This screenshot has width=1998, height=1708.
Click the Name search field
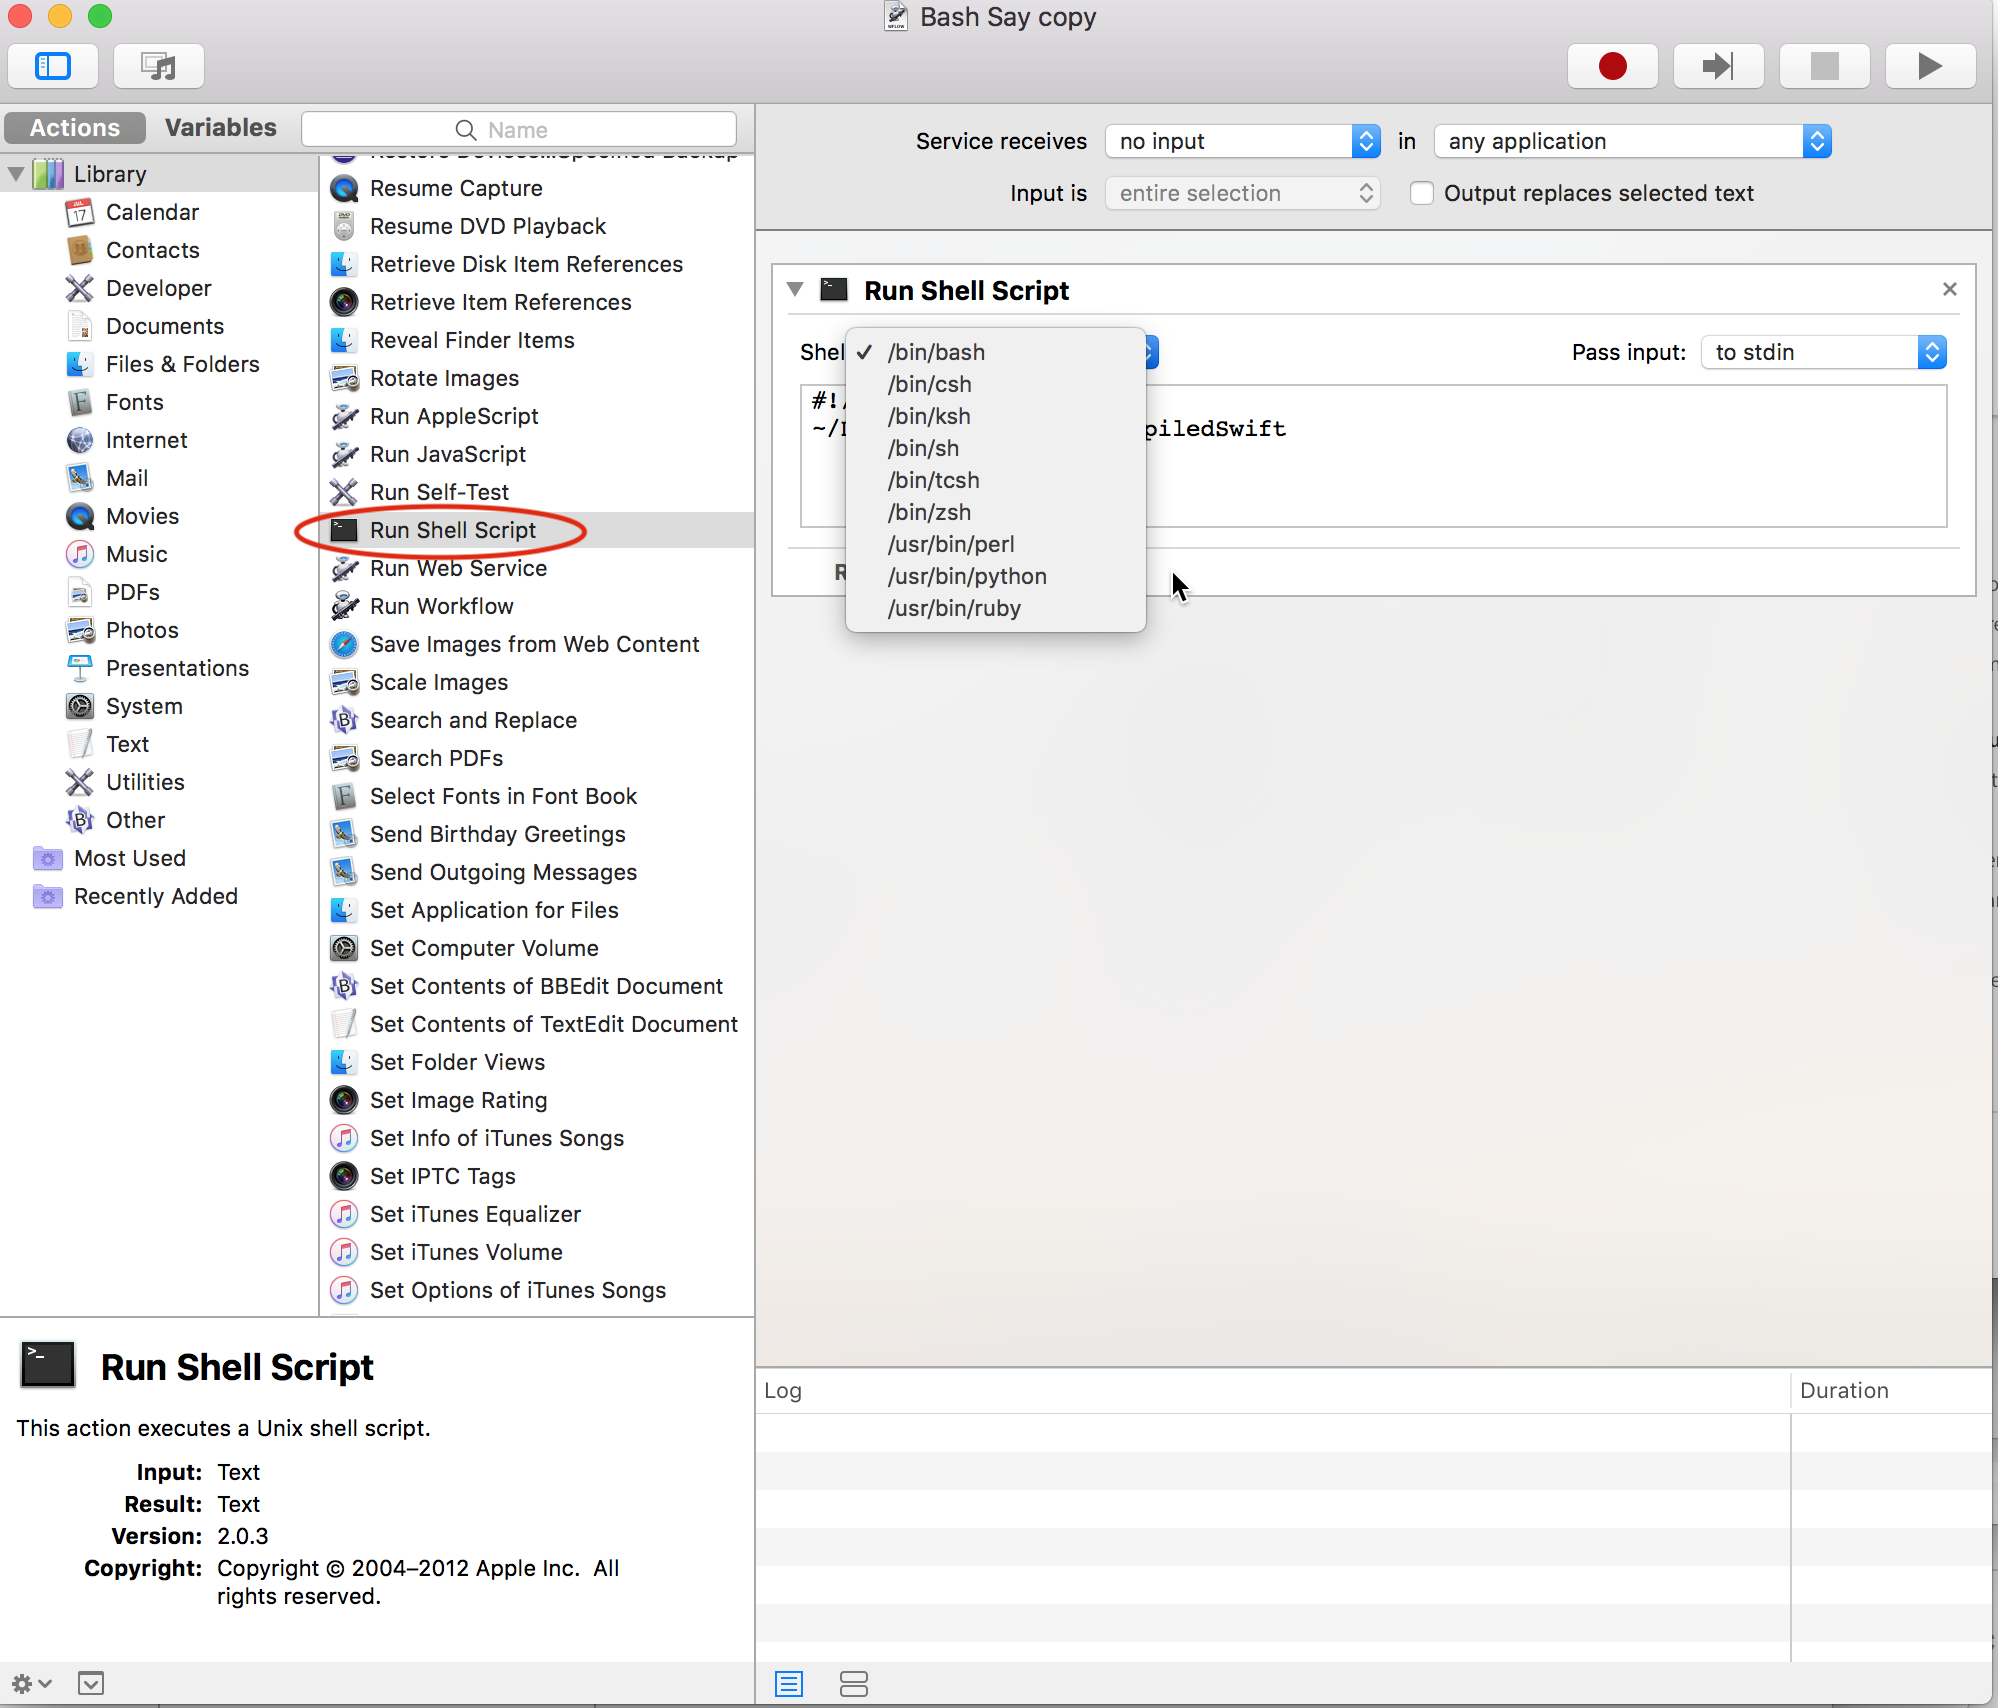pos(518,130)
